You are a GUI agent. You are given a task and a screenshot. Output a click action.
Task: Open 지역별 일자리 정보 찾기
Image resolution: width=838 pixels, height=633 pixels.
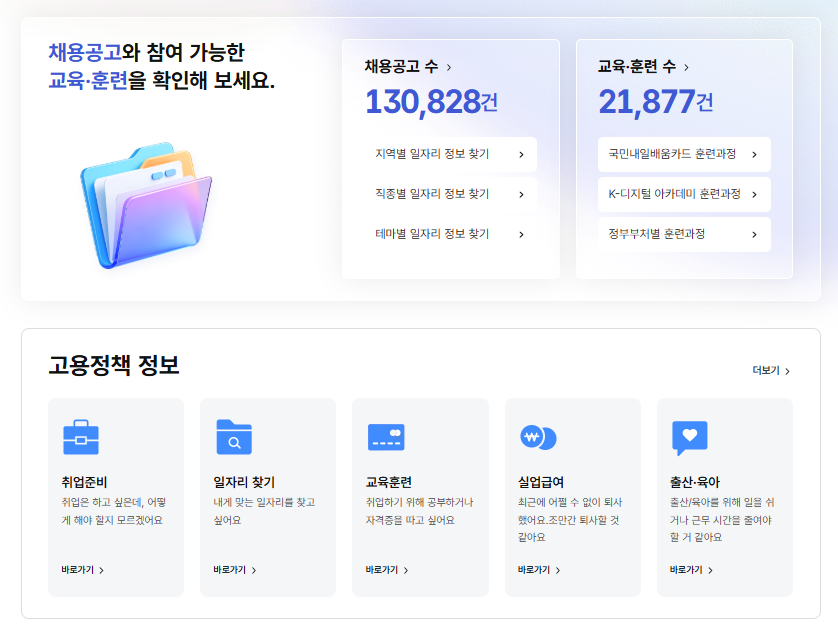[450, 155]
